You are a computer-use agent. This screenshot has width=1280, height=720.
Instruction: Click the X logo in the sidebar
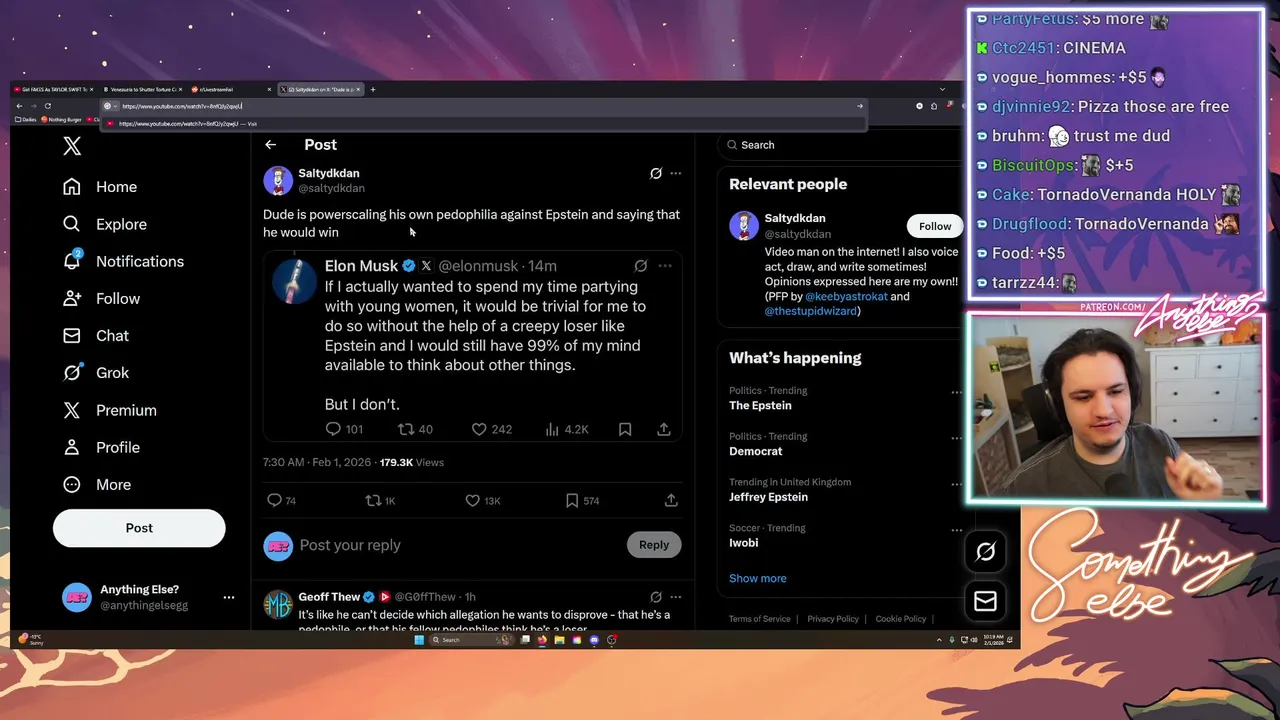(72, 146)
